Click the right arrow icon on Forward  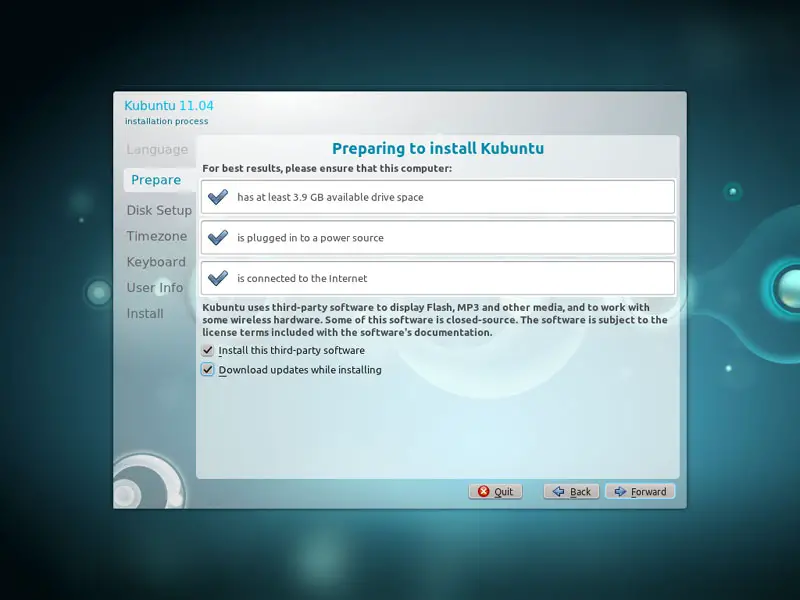(619, 491)
